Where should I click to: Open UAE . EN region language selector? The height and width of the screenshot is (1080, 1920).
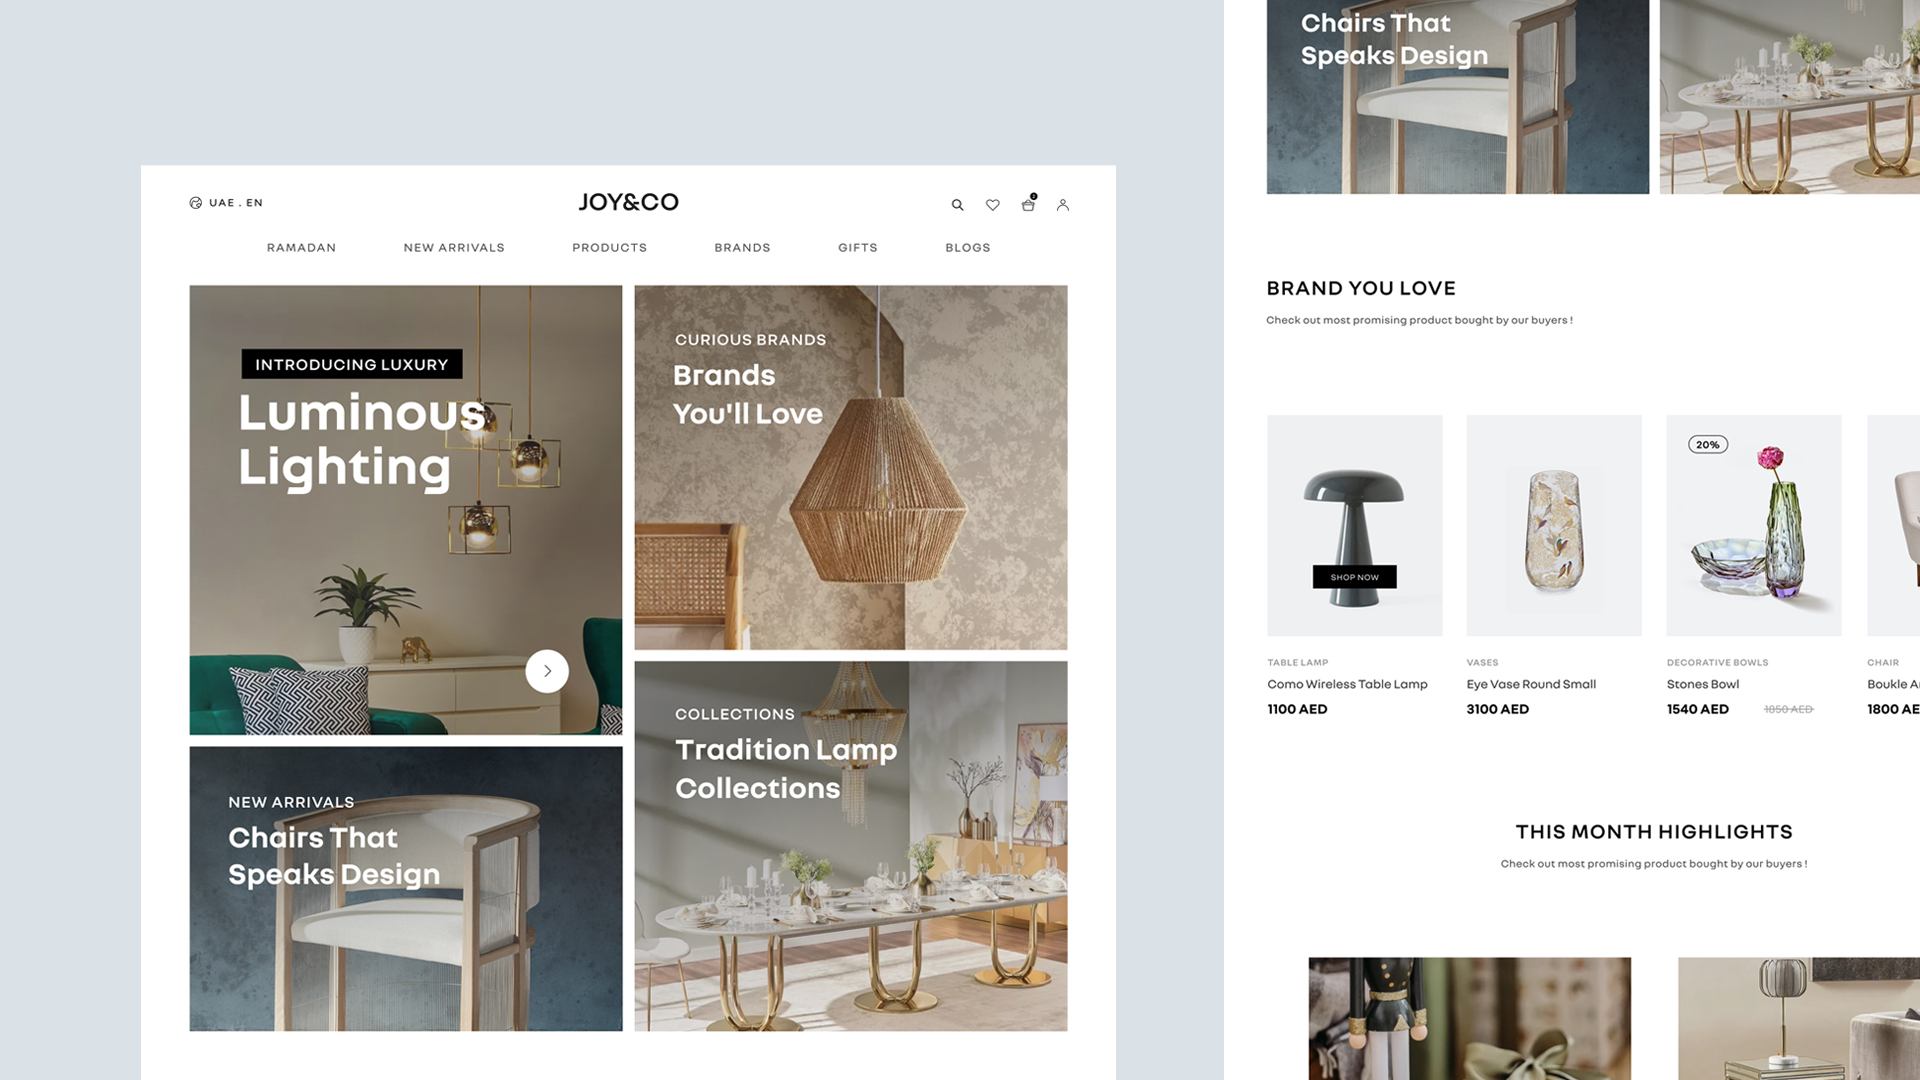pyautogui.click(x=236, y=203)
